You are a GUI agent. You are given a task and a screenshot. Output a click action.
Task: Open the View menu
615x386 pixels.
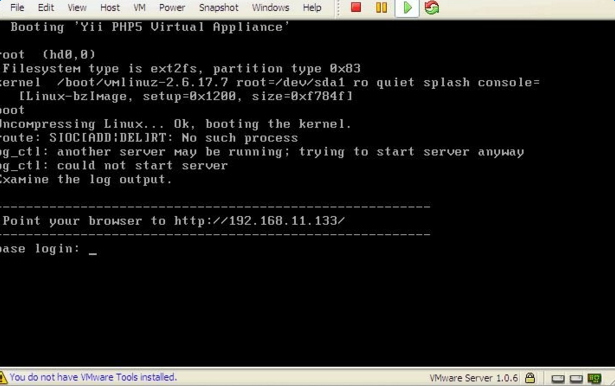77,7
